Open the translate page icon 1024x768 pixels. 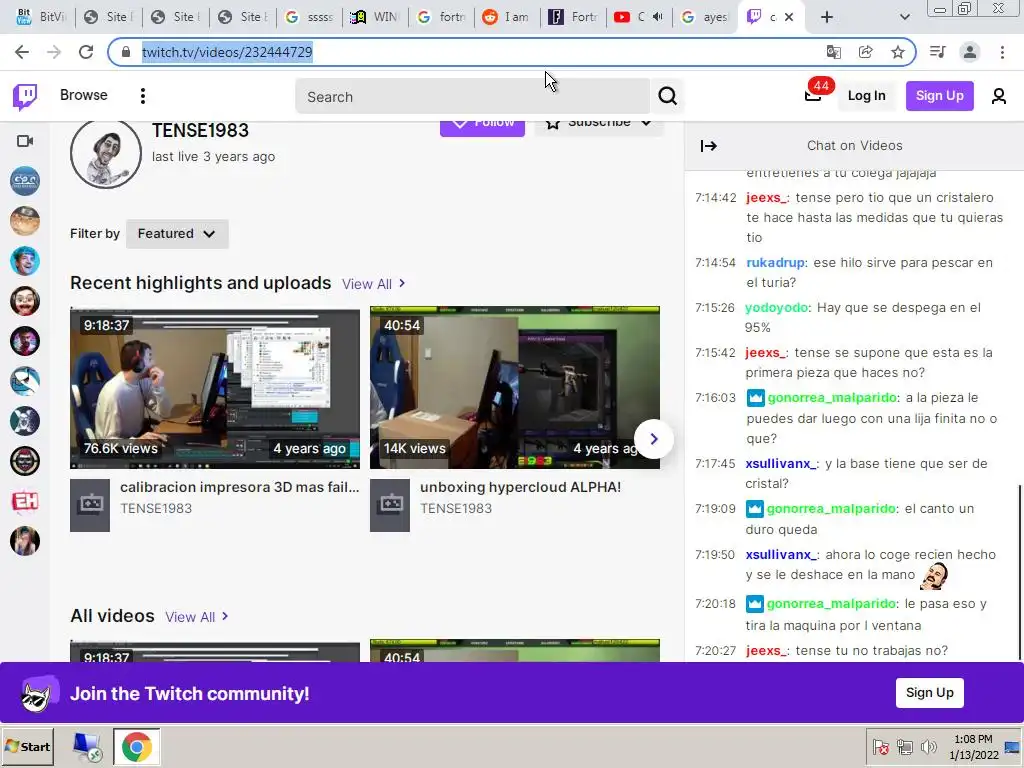[x=833, y=52]
